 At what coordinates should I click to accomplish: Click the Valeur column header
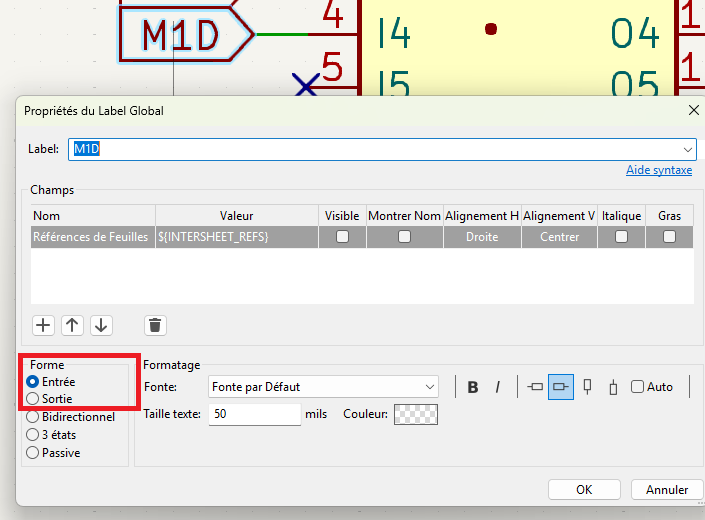point(237,216)
